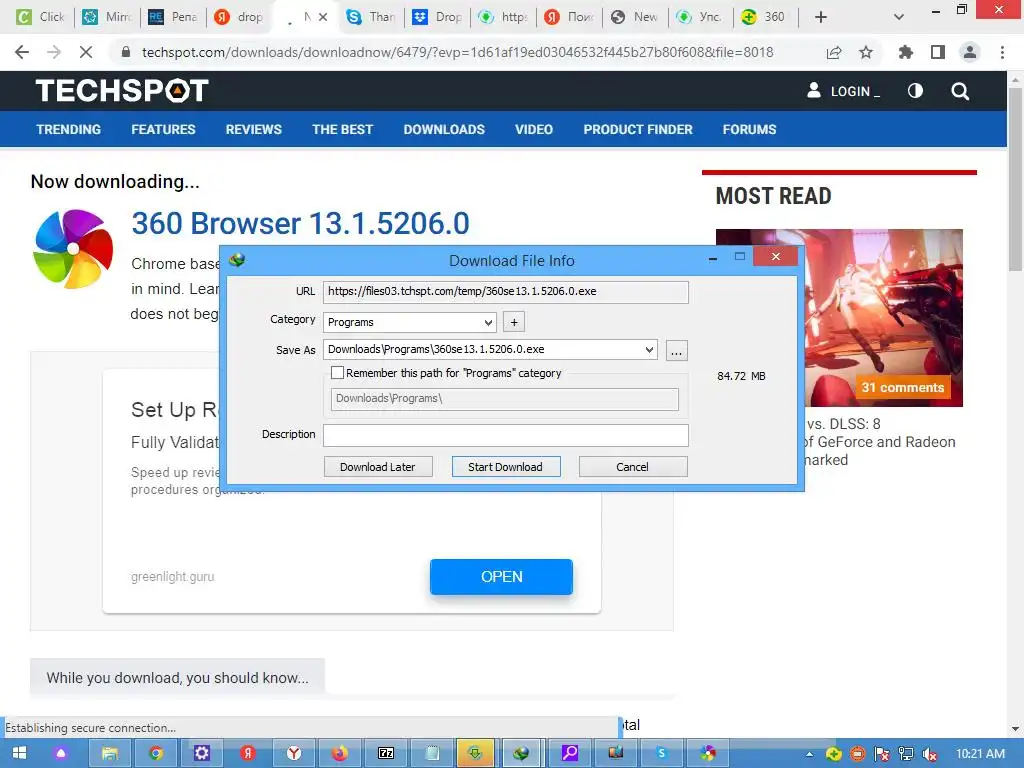Screen dimensions: 1024x768
Task: Open the REVIEWS menu item
Action: pos(253,129)
